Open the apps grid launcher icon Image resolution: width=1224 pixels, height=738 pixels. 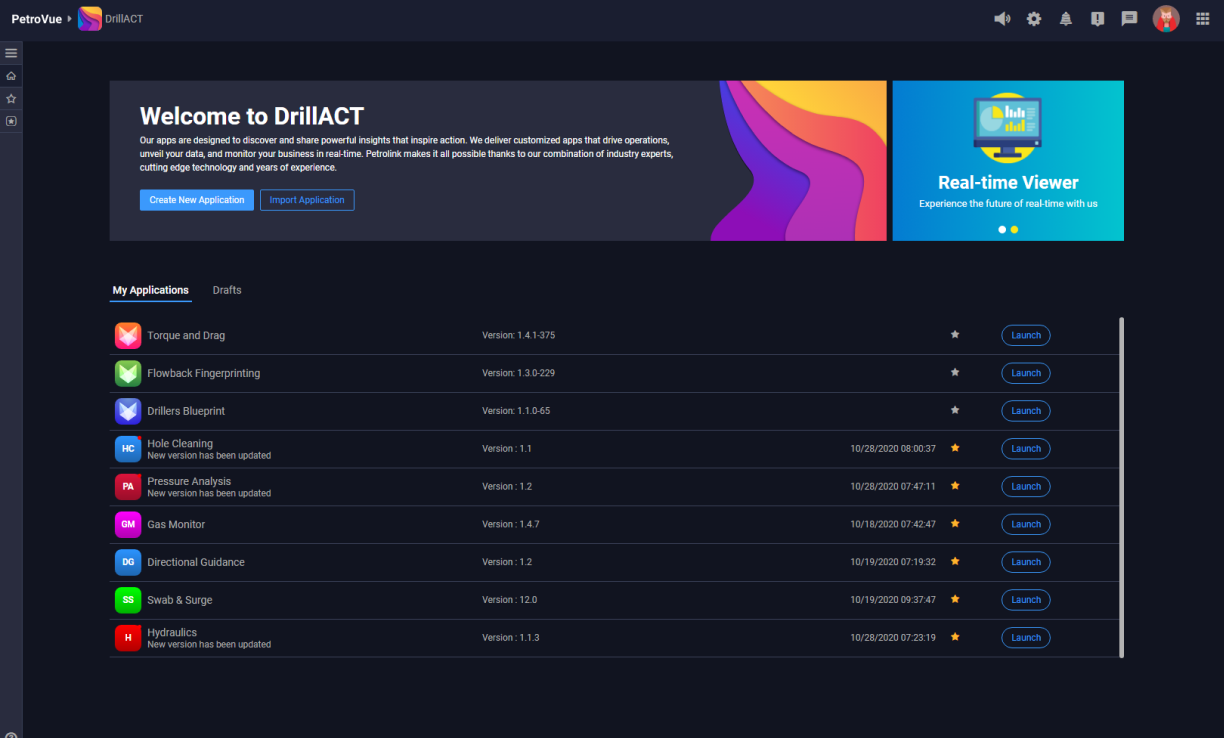(x=1202, y=19)
